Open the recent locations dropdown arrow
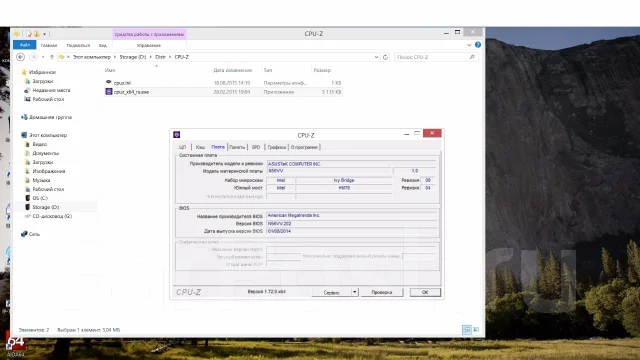Screen dimensions: 640x360 pyautogui.click(x=43, y=57)
